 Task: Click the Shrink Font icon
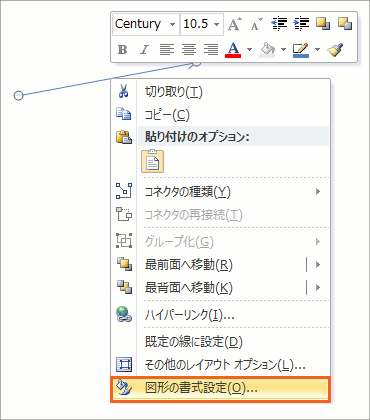click(256, 24)
